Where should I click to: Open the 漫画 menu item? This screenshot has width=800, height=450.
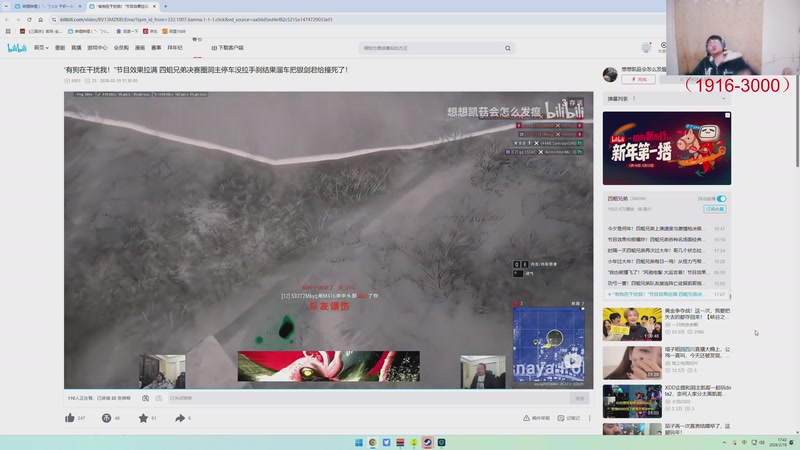tap(140, 48)
